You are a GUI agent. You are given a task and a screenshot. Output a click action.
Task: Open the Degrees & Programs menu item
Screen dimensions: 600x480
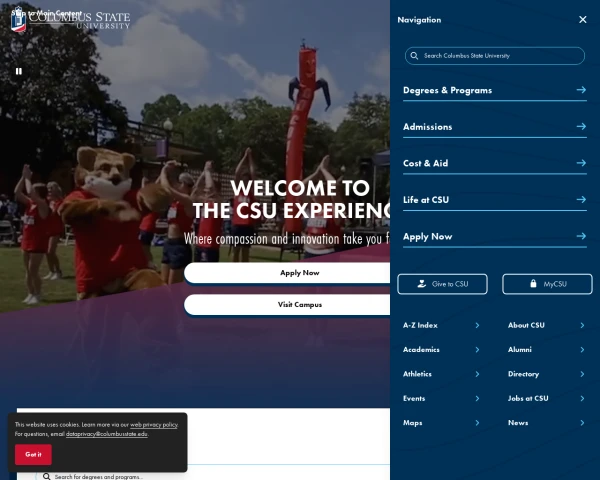[x=447, y=90]
